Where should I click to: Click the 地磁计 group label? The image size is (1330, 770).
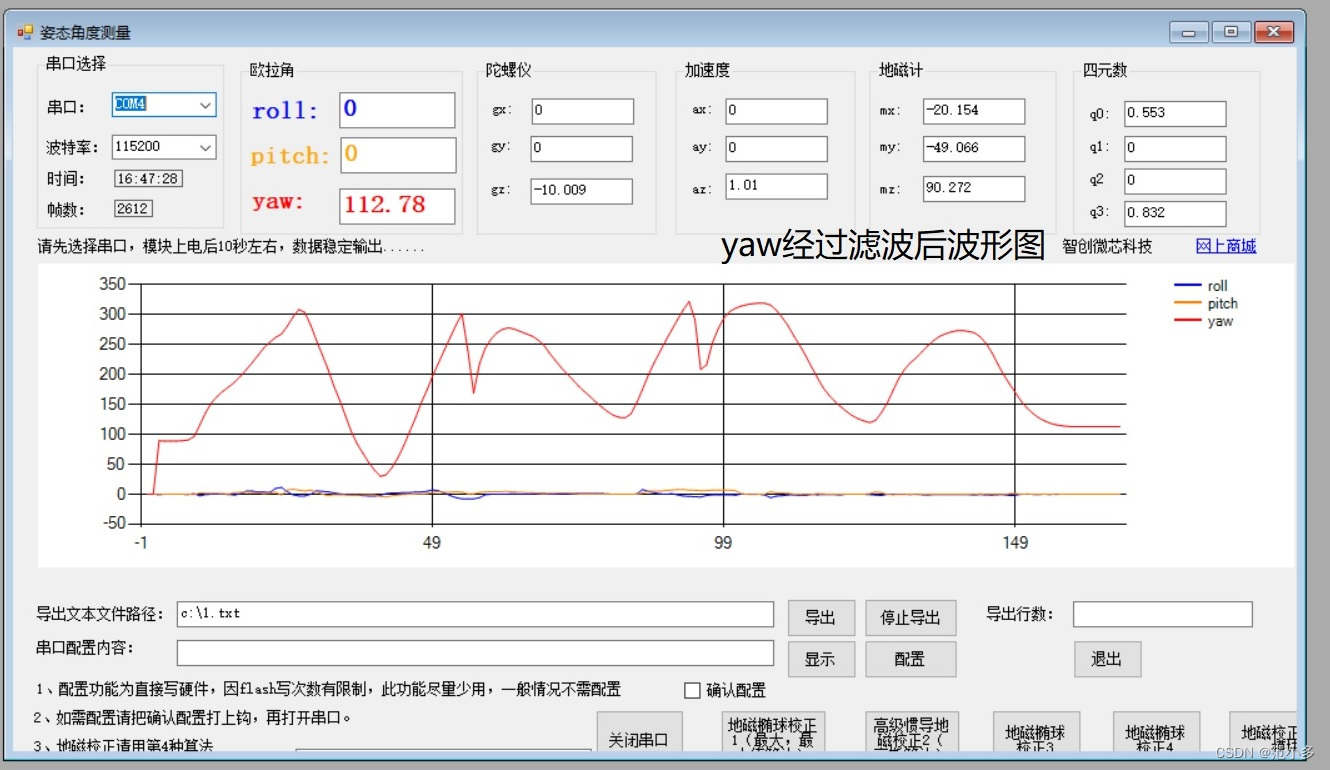901,70
